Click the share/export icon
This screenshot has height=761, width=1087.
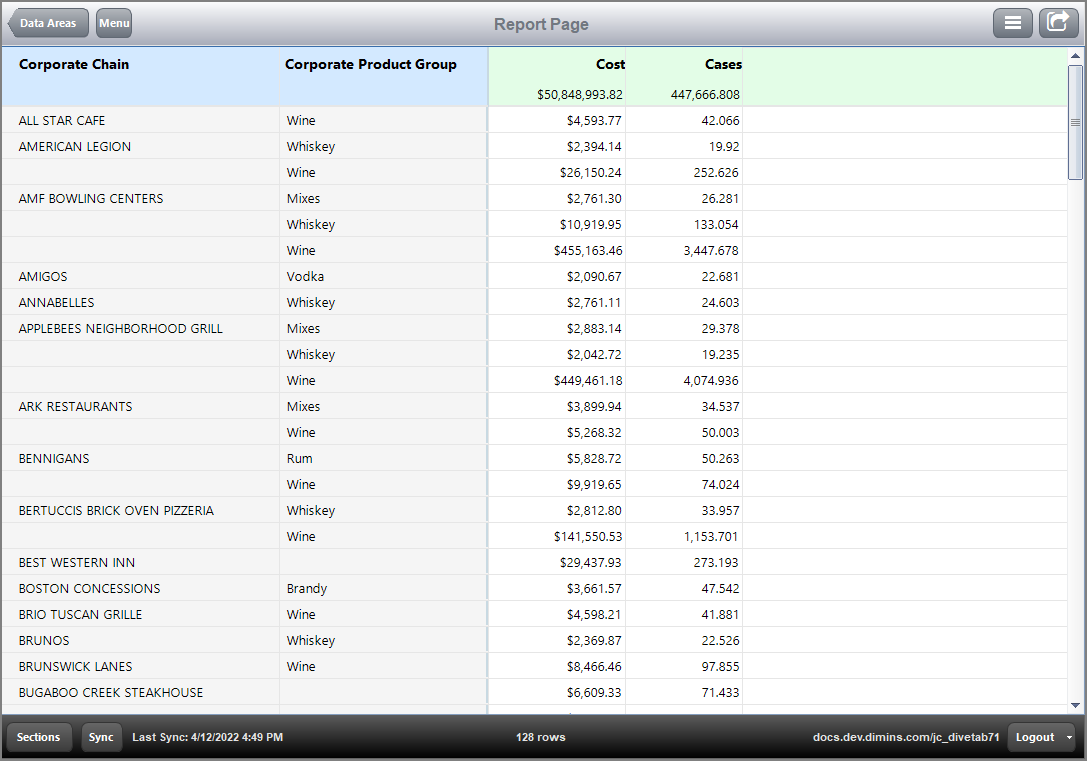tap(1059, 22)
